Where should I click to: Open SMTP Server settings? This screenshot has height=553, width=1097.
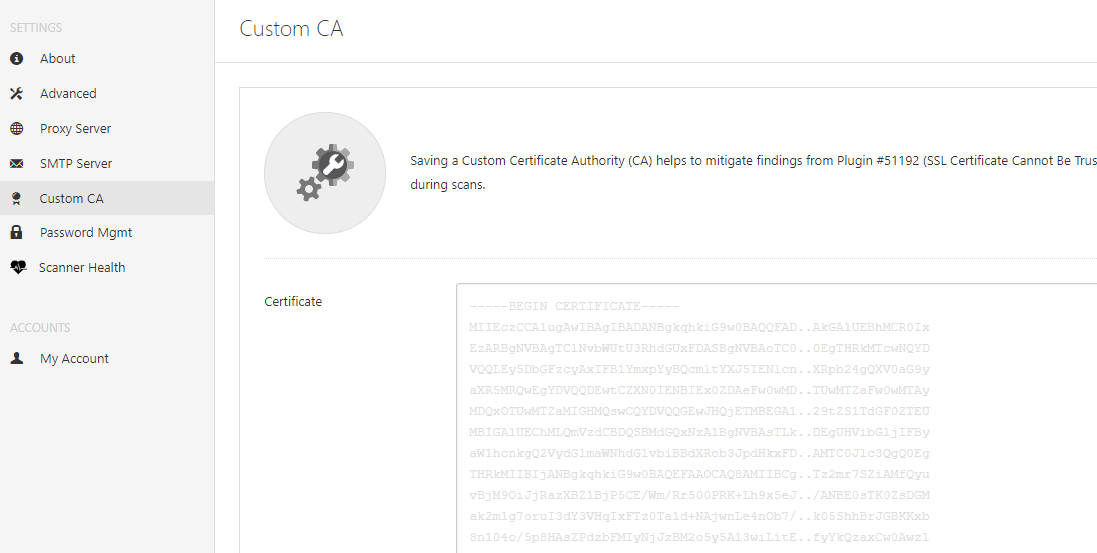coord(76,164)
